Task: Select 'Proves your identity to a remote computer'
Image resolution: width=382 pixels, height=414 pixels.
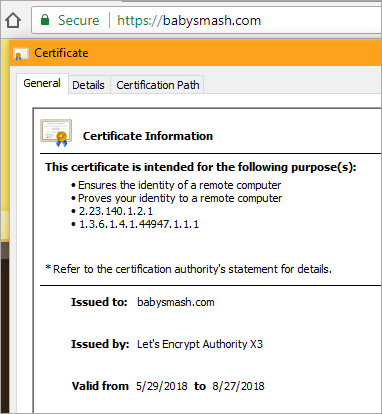Action: pyautogui.click(x=180, y=198)
